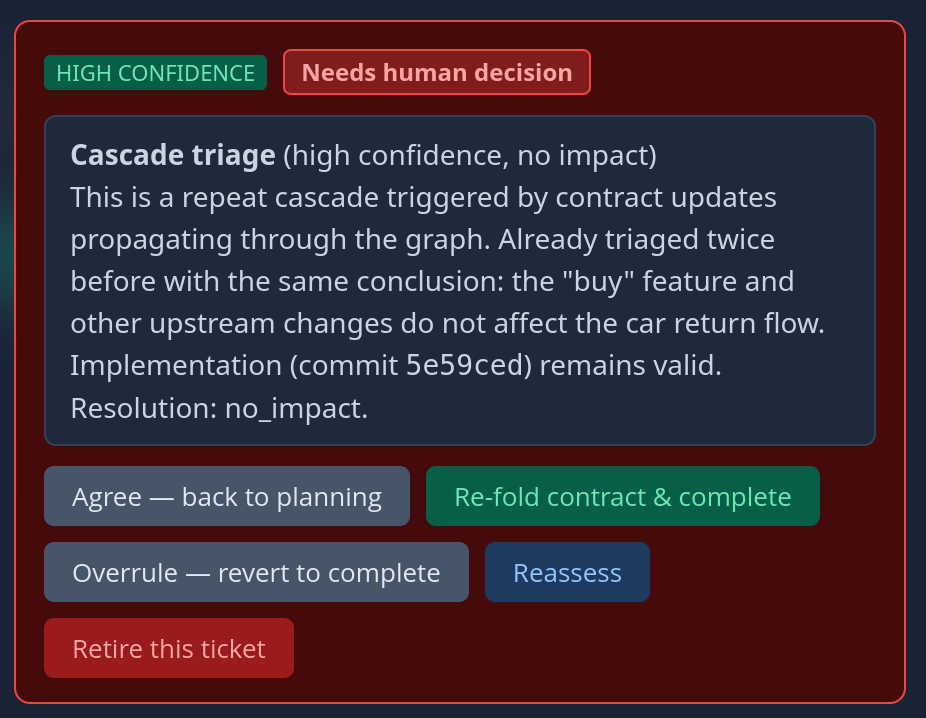Click "remains valid" in the triage text
This screenshot has width=926, height=718.
[x=630, y=366]
